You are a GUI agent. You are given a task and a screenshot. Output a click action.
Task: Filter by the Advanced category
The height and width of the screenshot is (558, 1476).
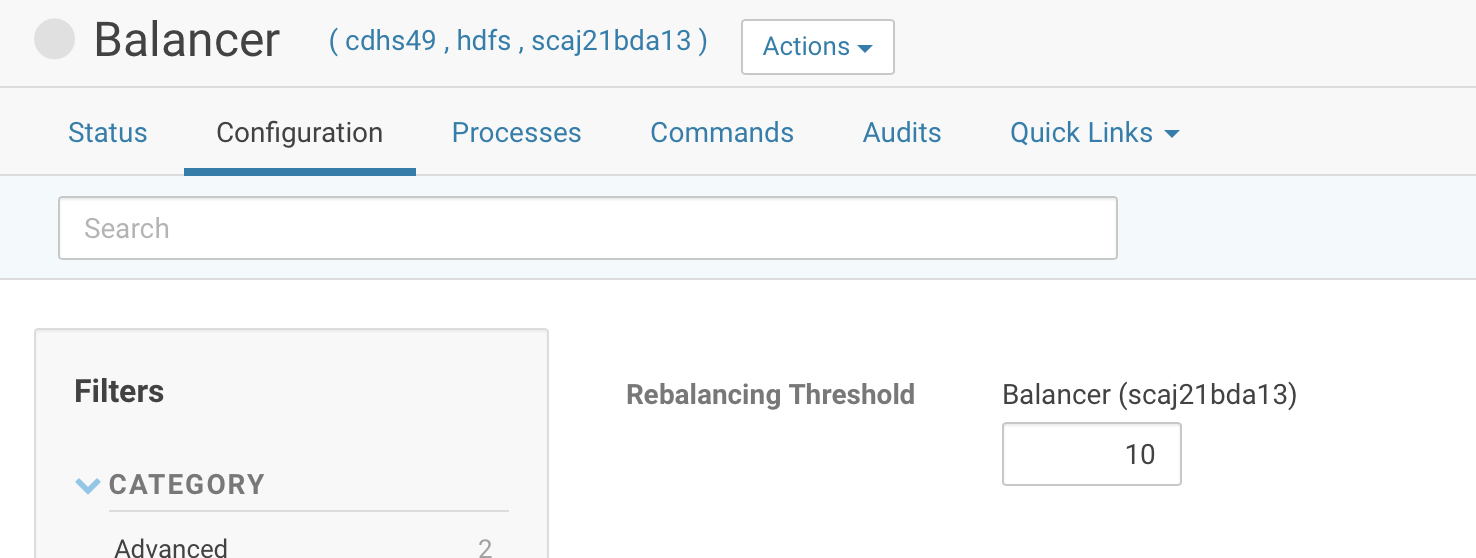[171, 547]
